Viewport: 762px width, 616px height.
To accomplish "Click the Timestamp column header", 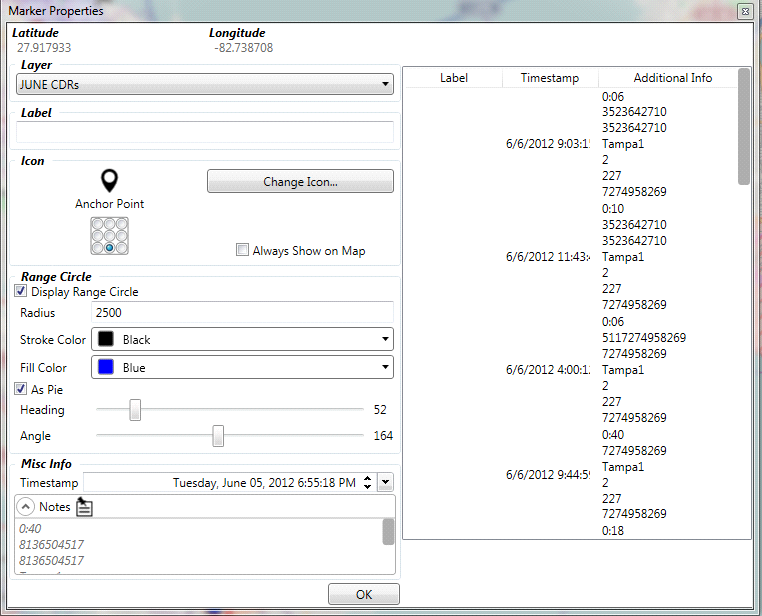I will (x=549, y=78).
